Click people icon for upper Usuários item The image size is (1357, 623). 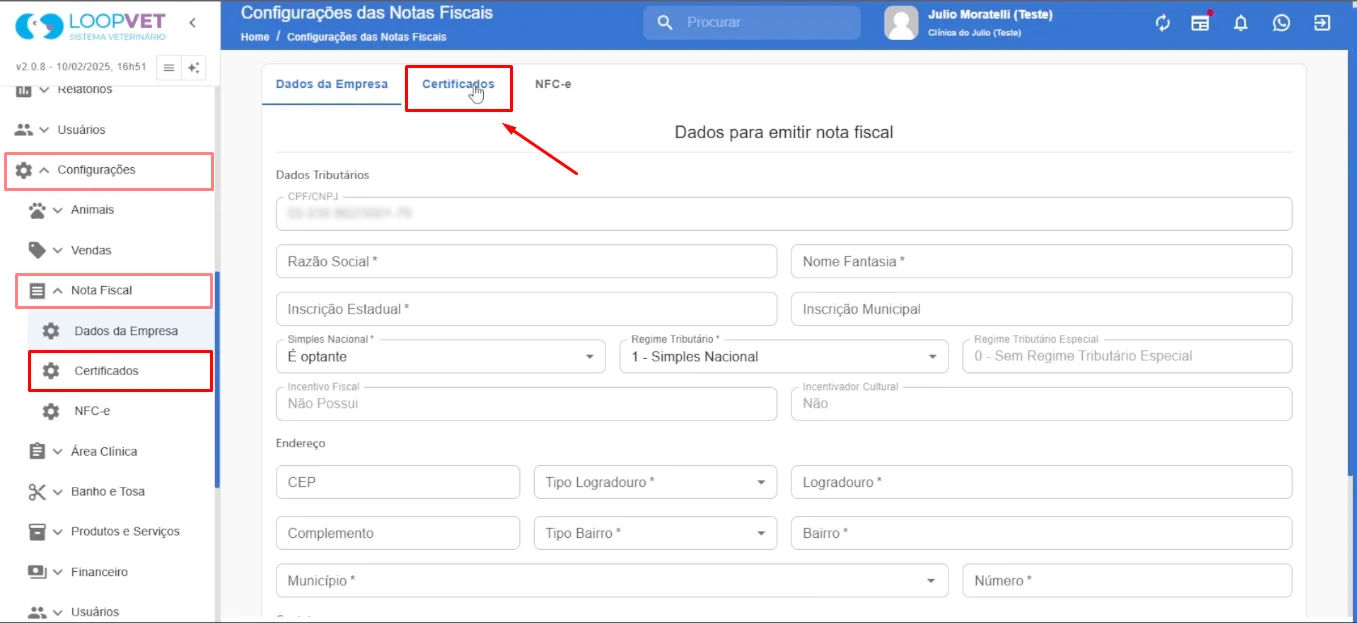point(23,130)
